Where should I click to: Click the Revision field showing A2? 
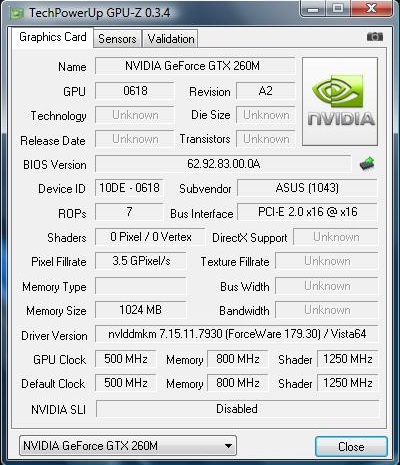266,91
